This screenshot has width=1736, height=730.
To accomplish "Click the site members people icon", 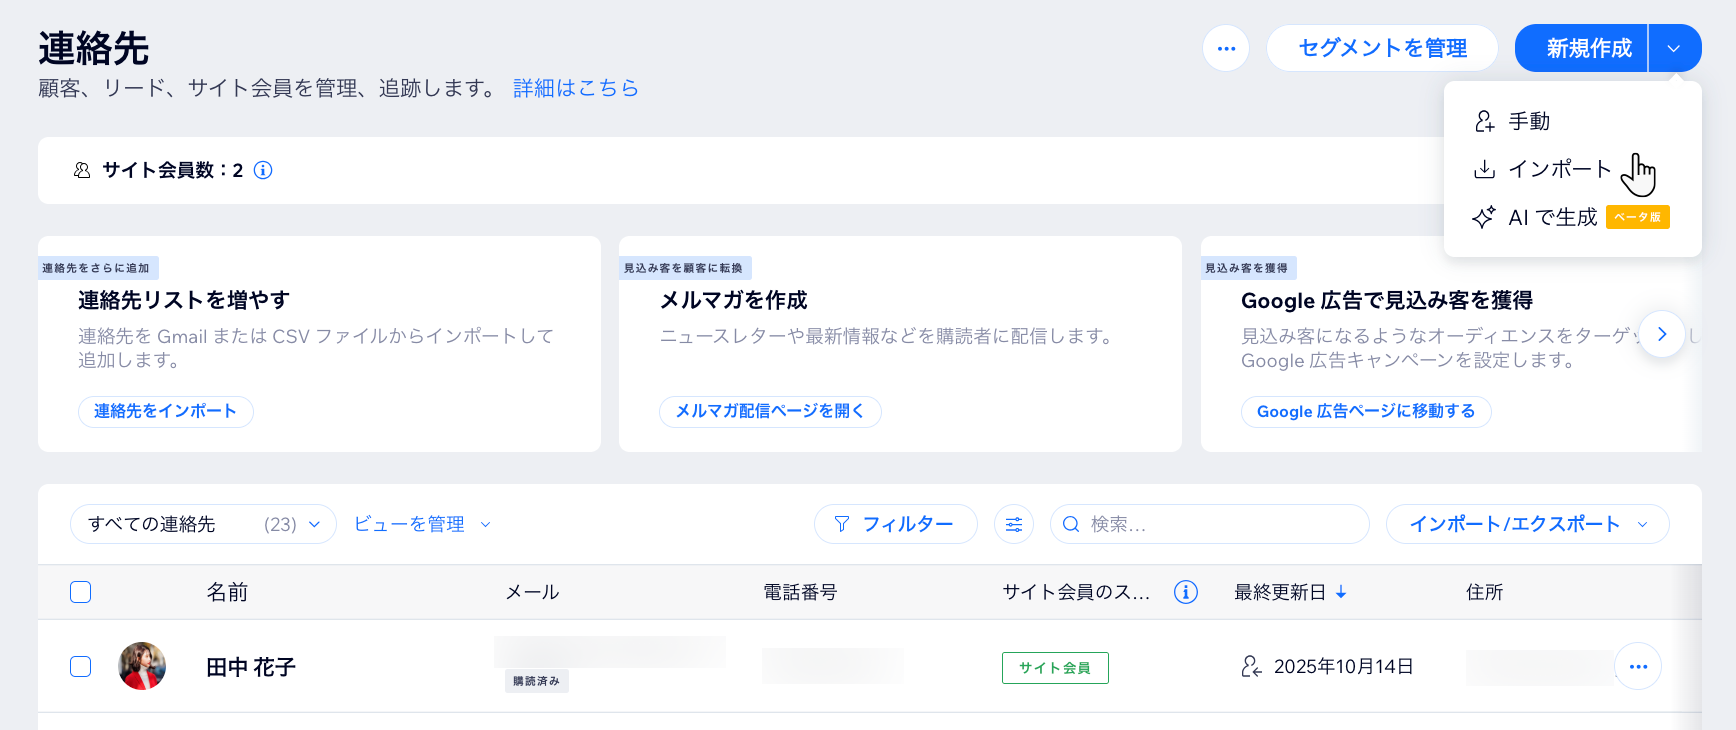I will 82,170.
